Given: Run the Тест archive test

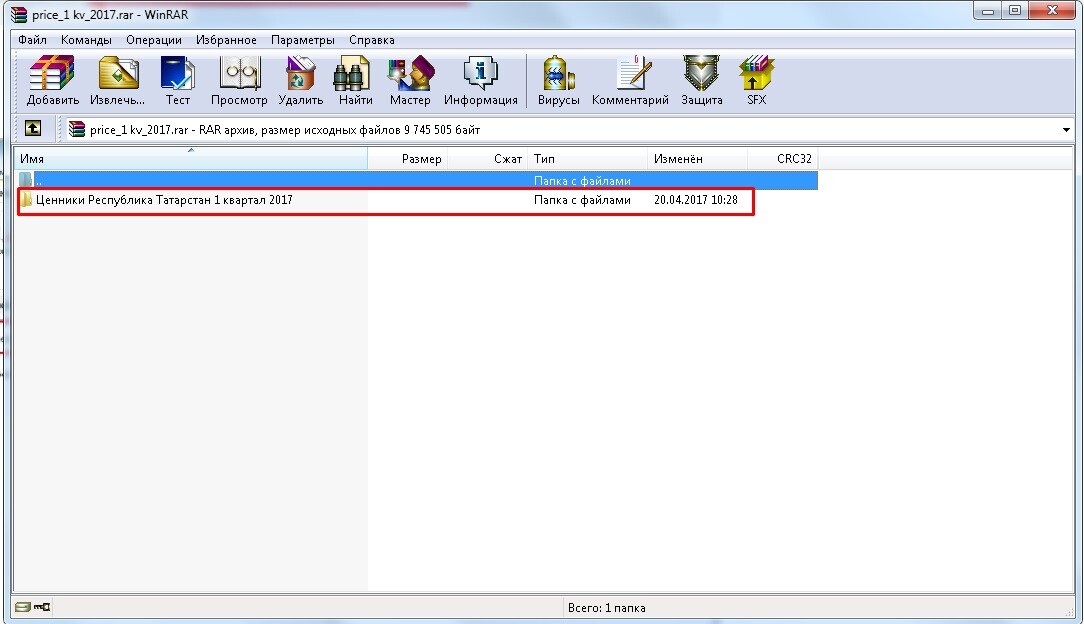Looking at the screenshot, I should (178, 80).
